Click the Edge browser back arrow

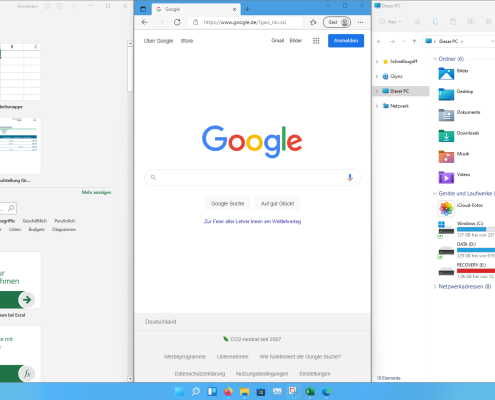click(144, 22)
